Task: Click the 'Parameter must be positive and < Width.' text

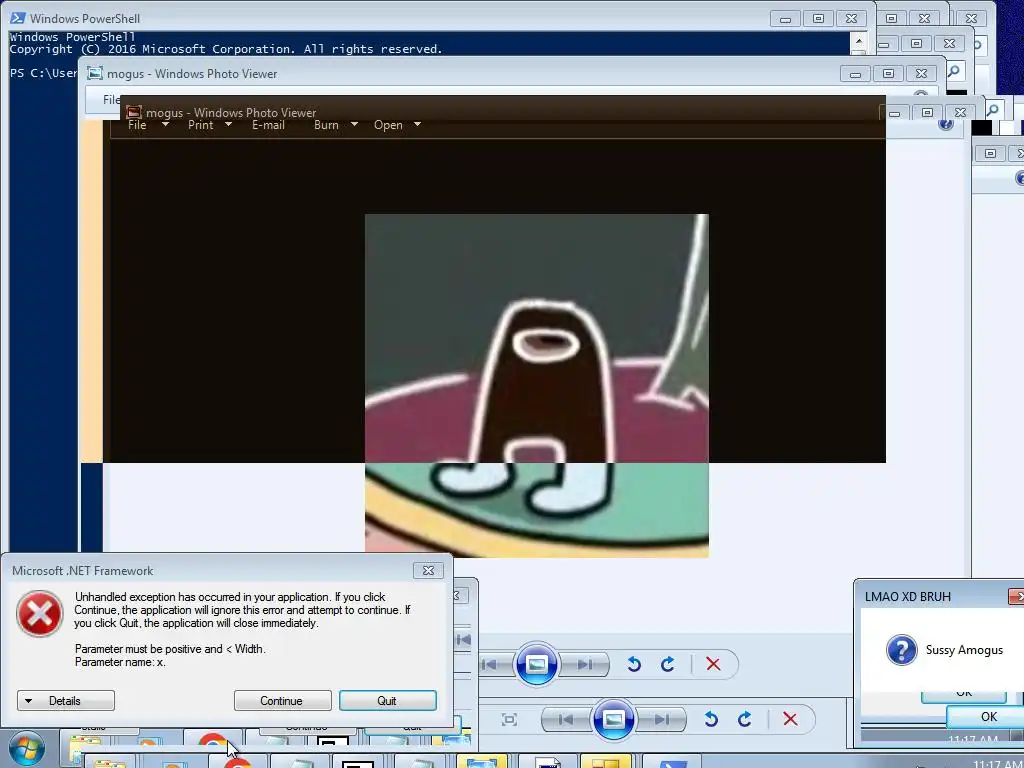Action: (x=170, y=649)
